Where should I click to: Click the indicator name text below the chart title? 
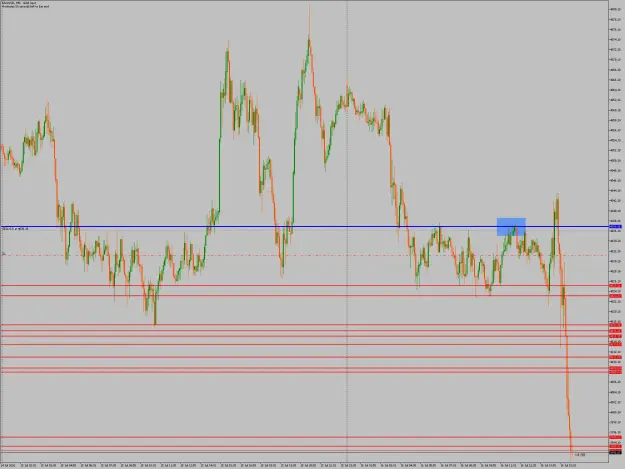tap(25, 7)
